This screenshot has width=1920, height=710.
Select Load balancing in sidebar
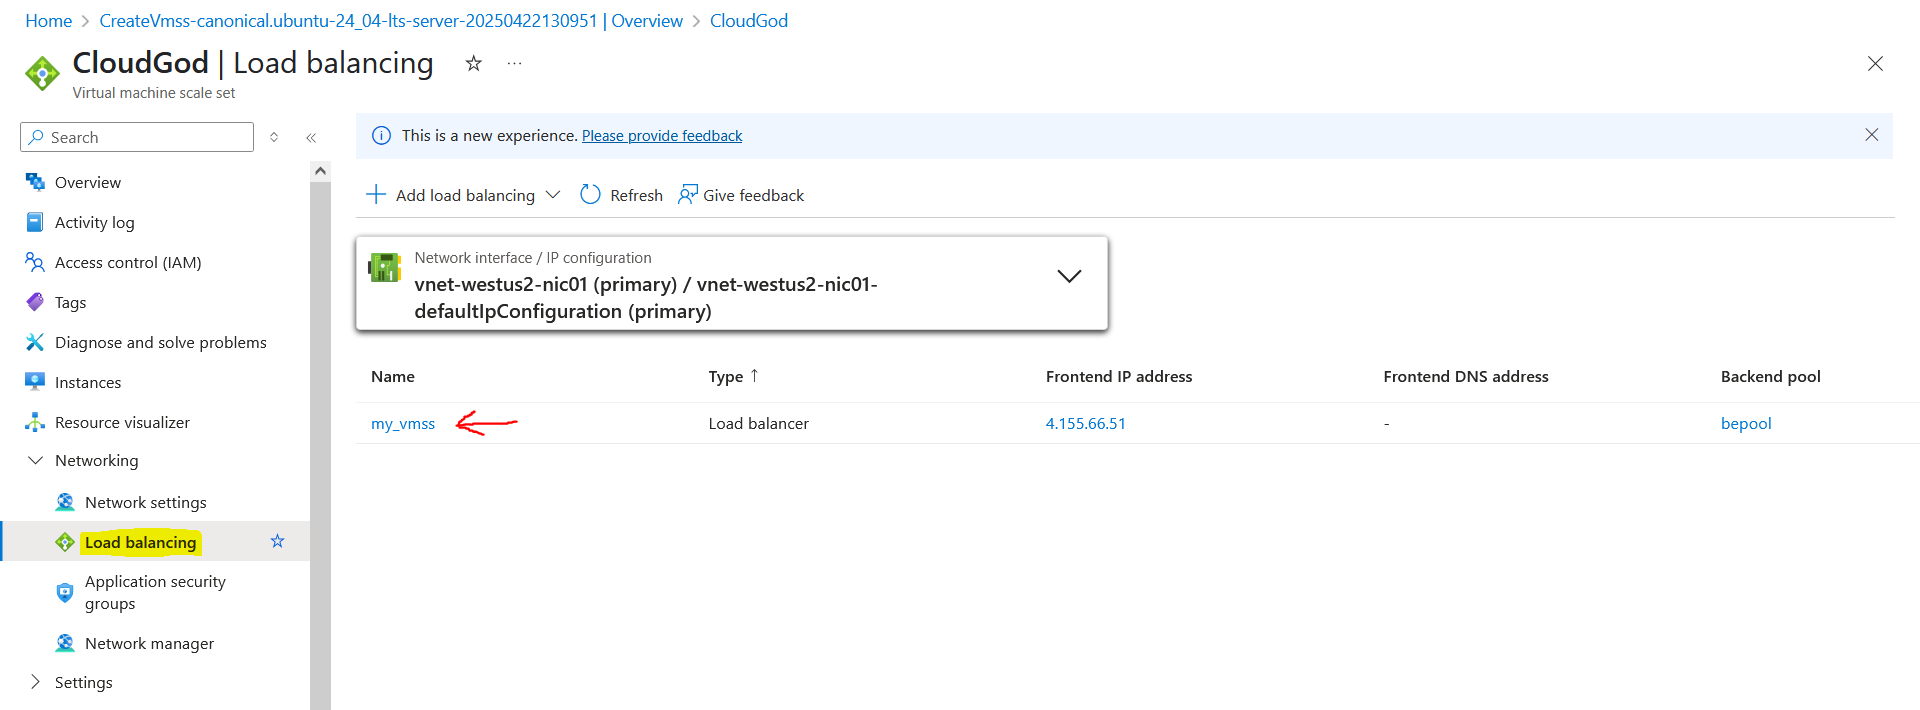coord(141,542)
